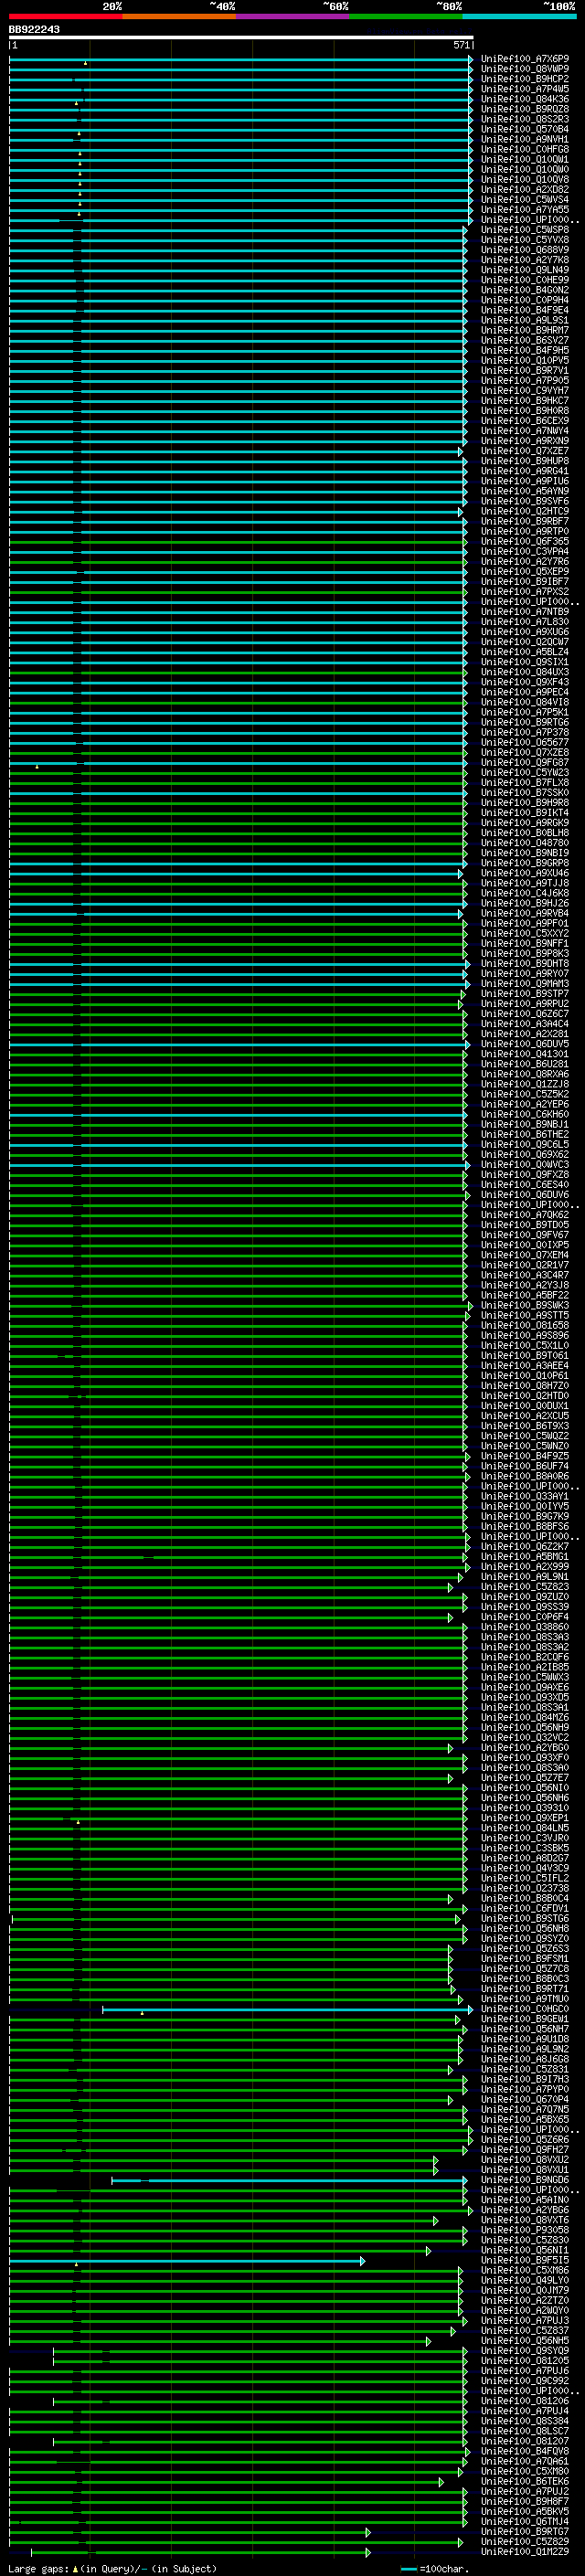Click the UniRef100_B9F5I5 label
The height and width of the screenshot is (2576, 585).
click(524, 2261)
